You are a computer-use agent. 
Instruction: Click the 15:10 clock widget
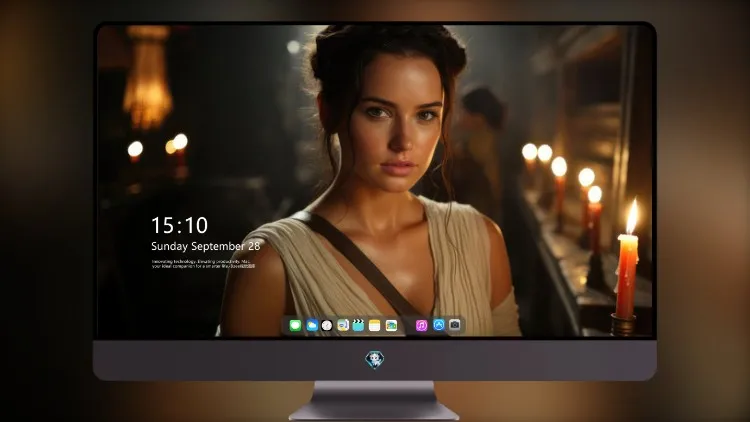[x=179, y=225]
